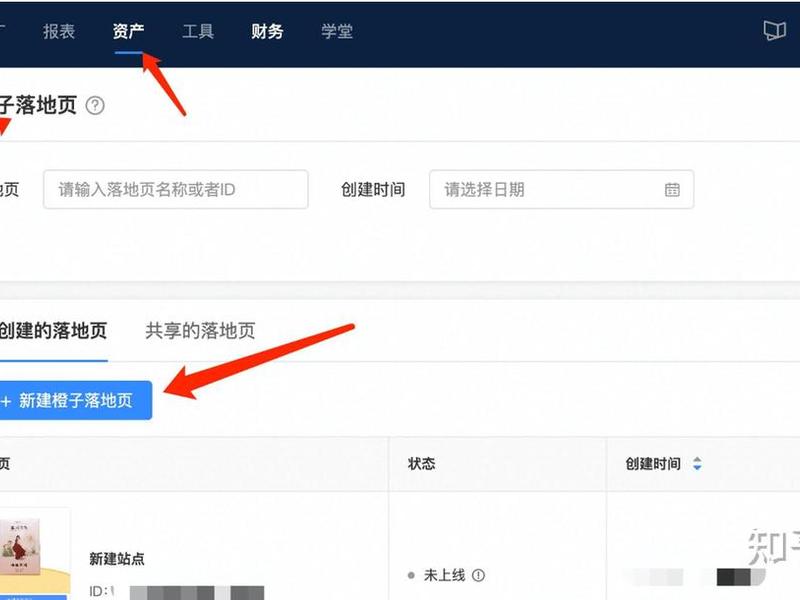Open the landing page thumbnail for 新建站点
The width and height of the screenshot is (800, 600).
click(34, 554)
